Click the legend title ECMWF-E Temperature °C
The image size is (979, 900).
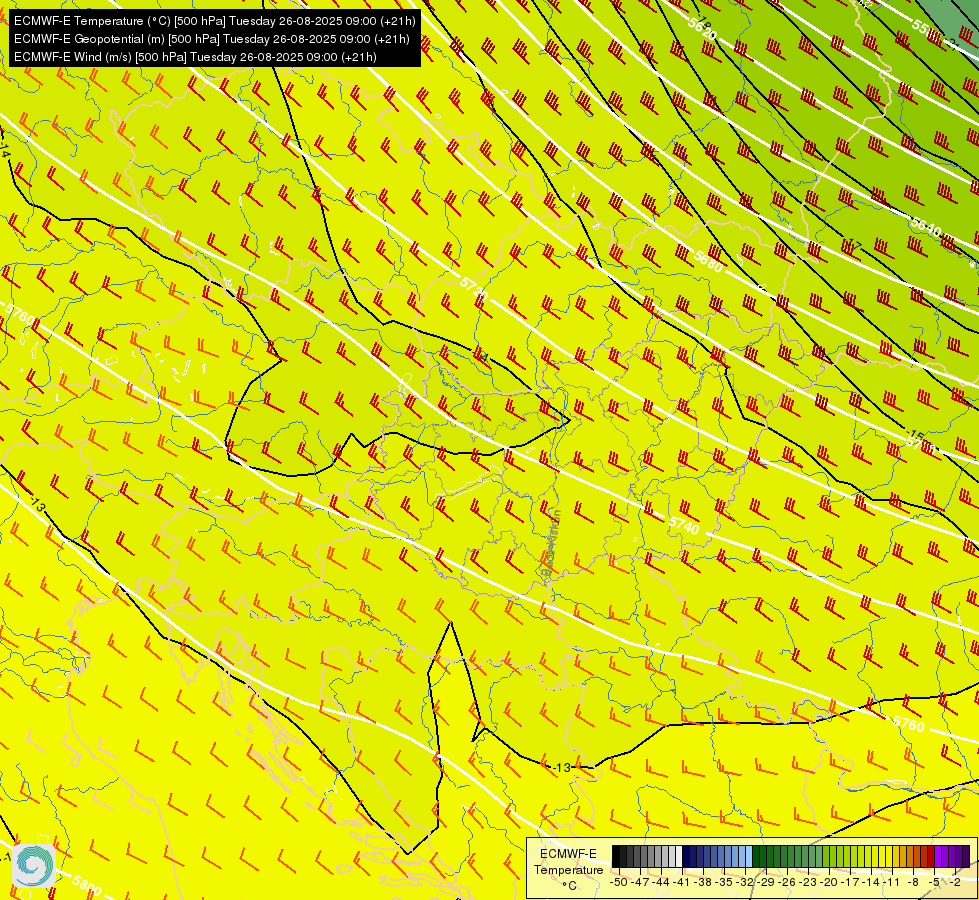point(568,869)
